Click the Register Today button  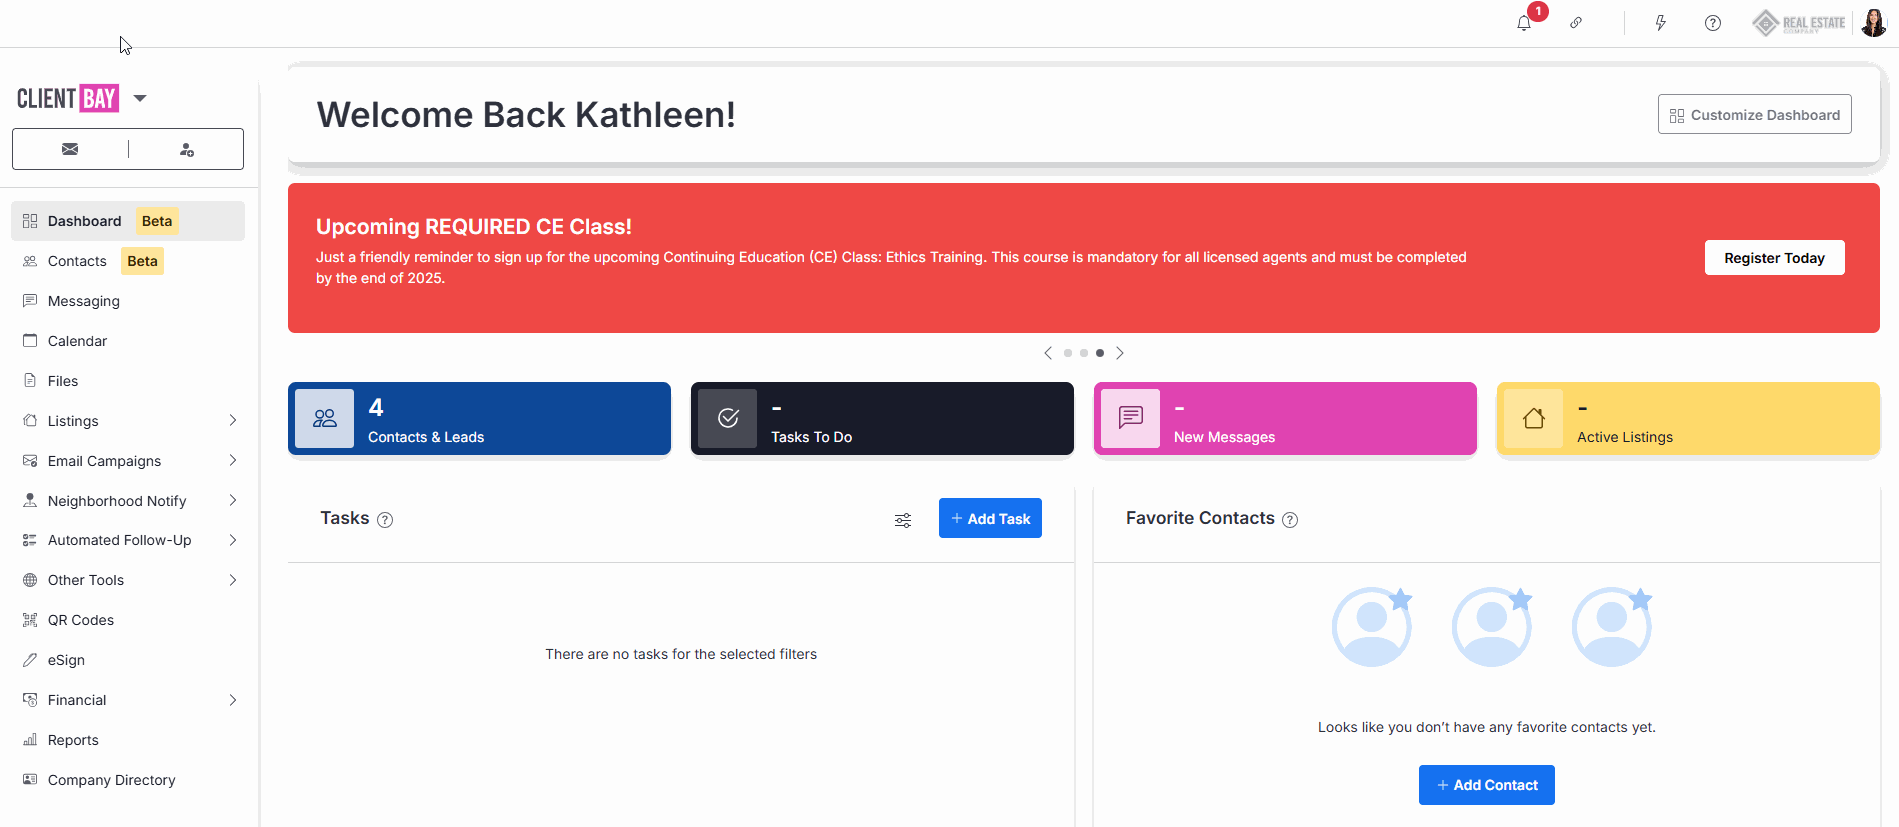[1774, 258]
